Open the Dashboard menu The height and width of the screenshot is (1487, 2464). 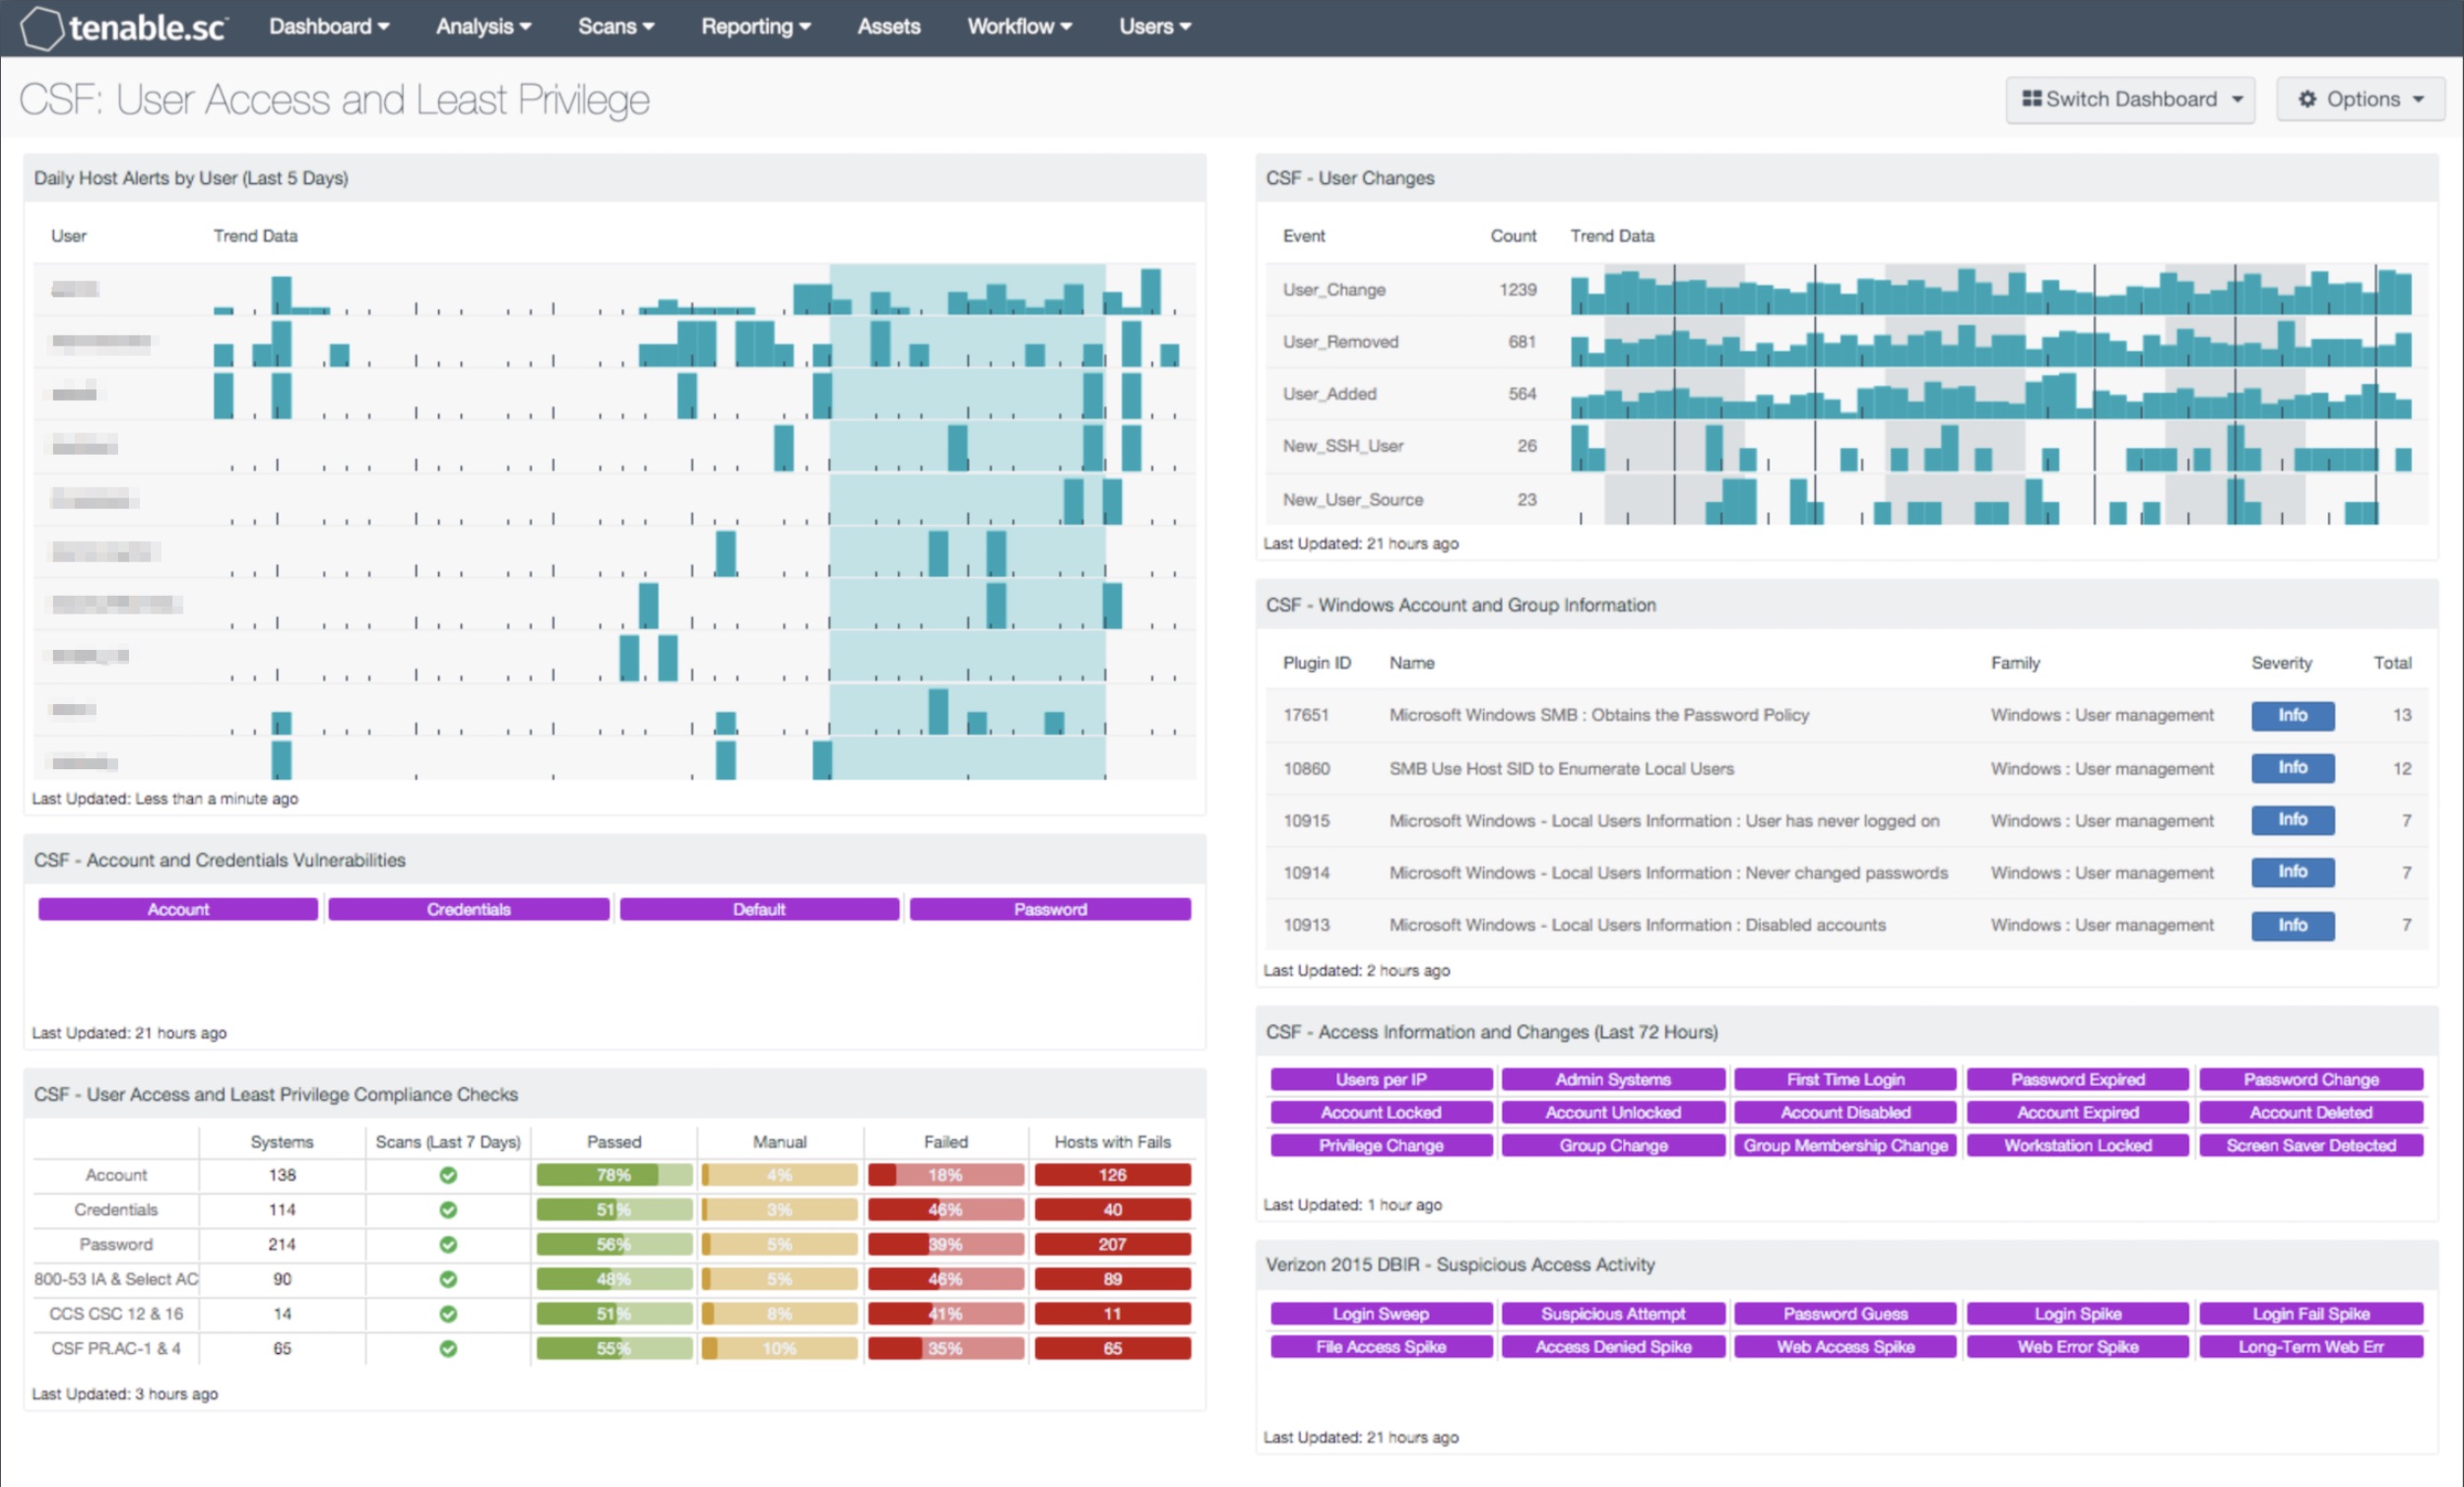tap(328, 27)
